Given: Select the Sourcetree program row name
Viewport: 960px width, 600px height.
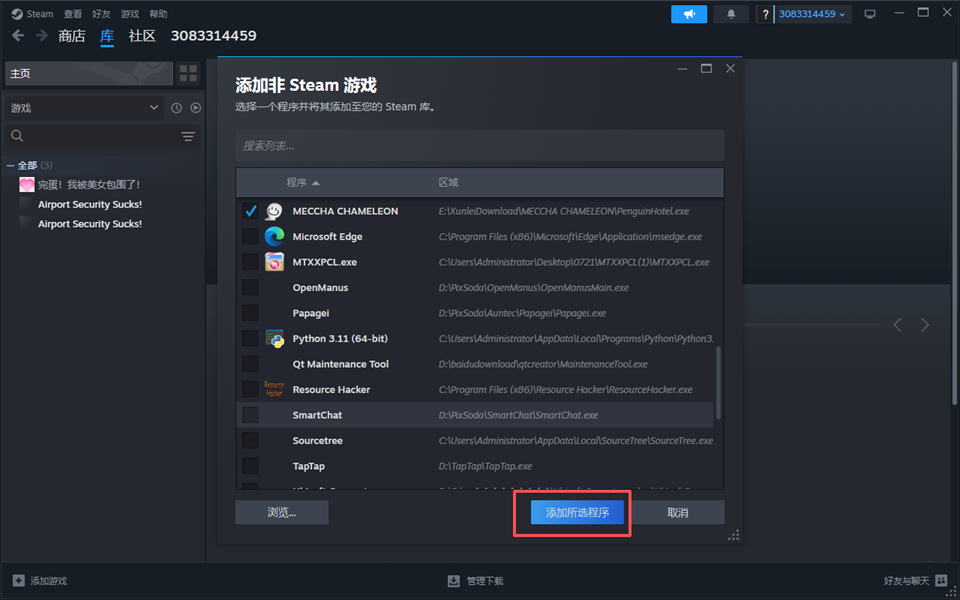Looking at the screenshot, I should pos(317,441).
